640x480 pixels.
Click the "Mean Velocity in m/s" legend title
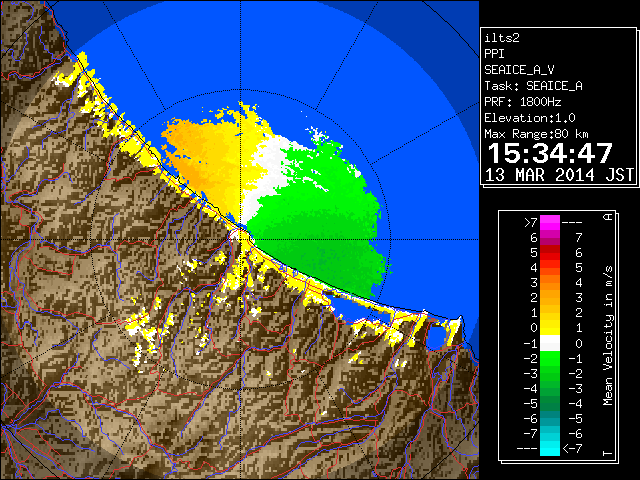click(x=608, y=336)
